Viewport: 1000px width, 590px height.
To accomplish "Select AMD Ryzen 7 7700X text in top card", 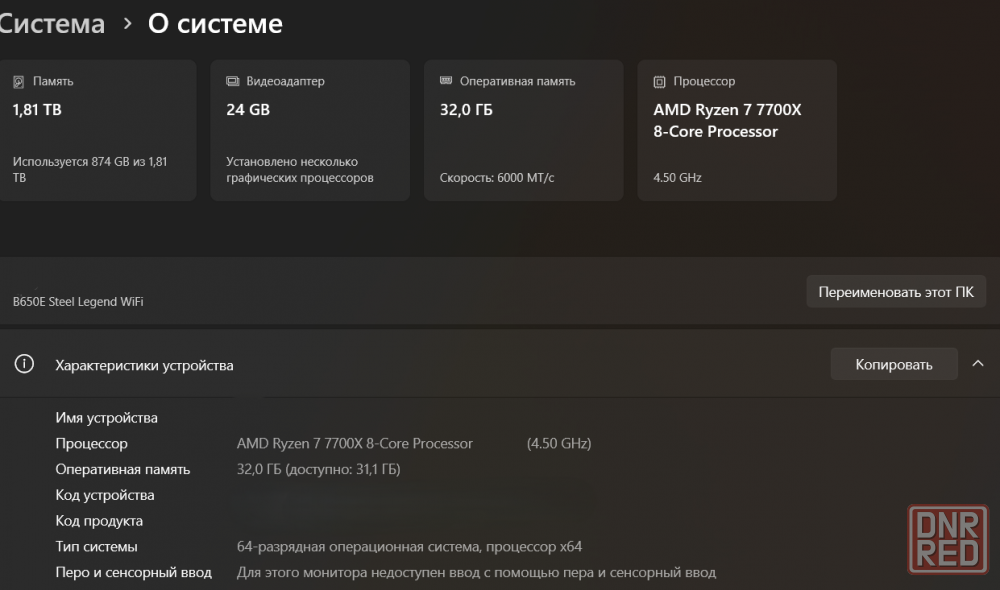I will (727, 120).
